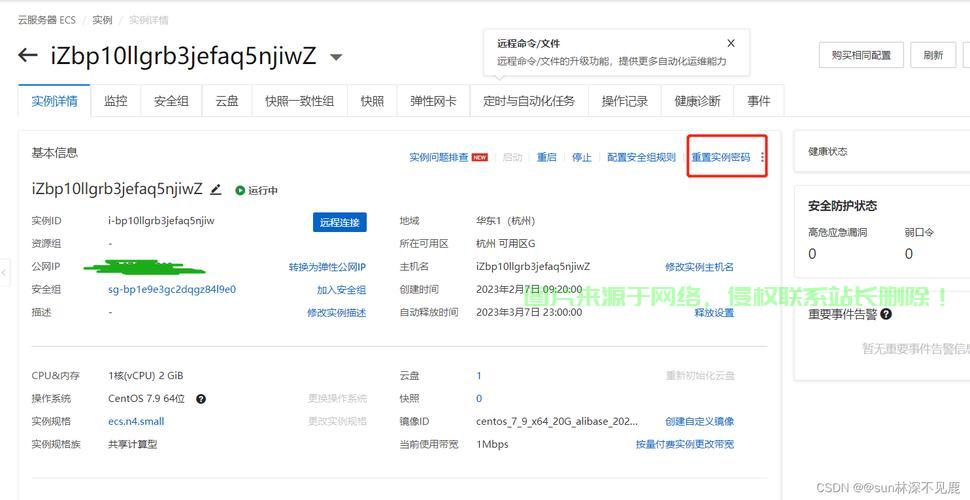970x500 pixels.
Task: Click the 购买相同配置 button
Action: tap(861, 55)
